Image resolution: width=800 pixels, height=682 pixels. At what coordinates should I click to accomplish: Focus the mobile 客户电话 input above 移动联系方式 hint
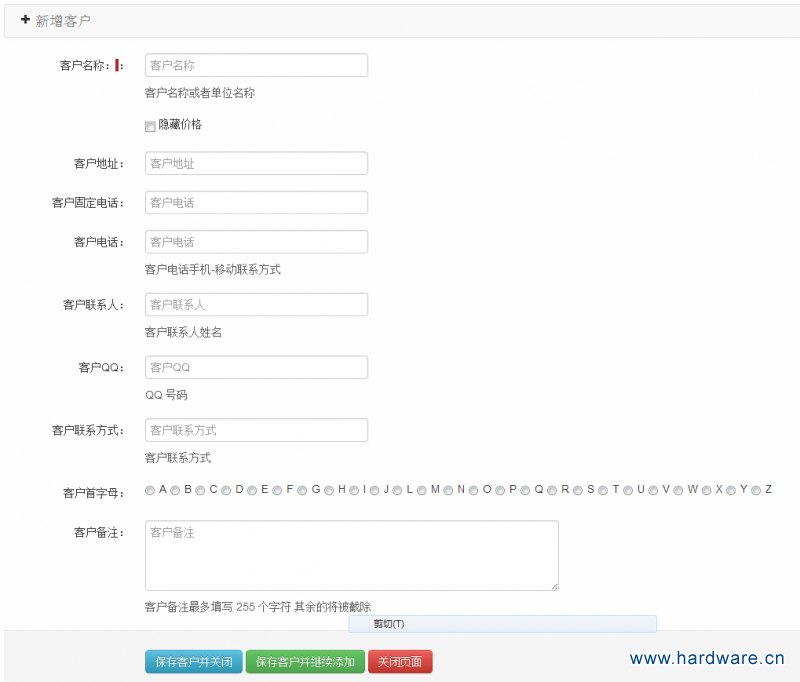tap(256, 241)
